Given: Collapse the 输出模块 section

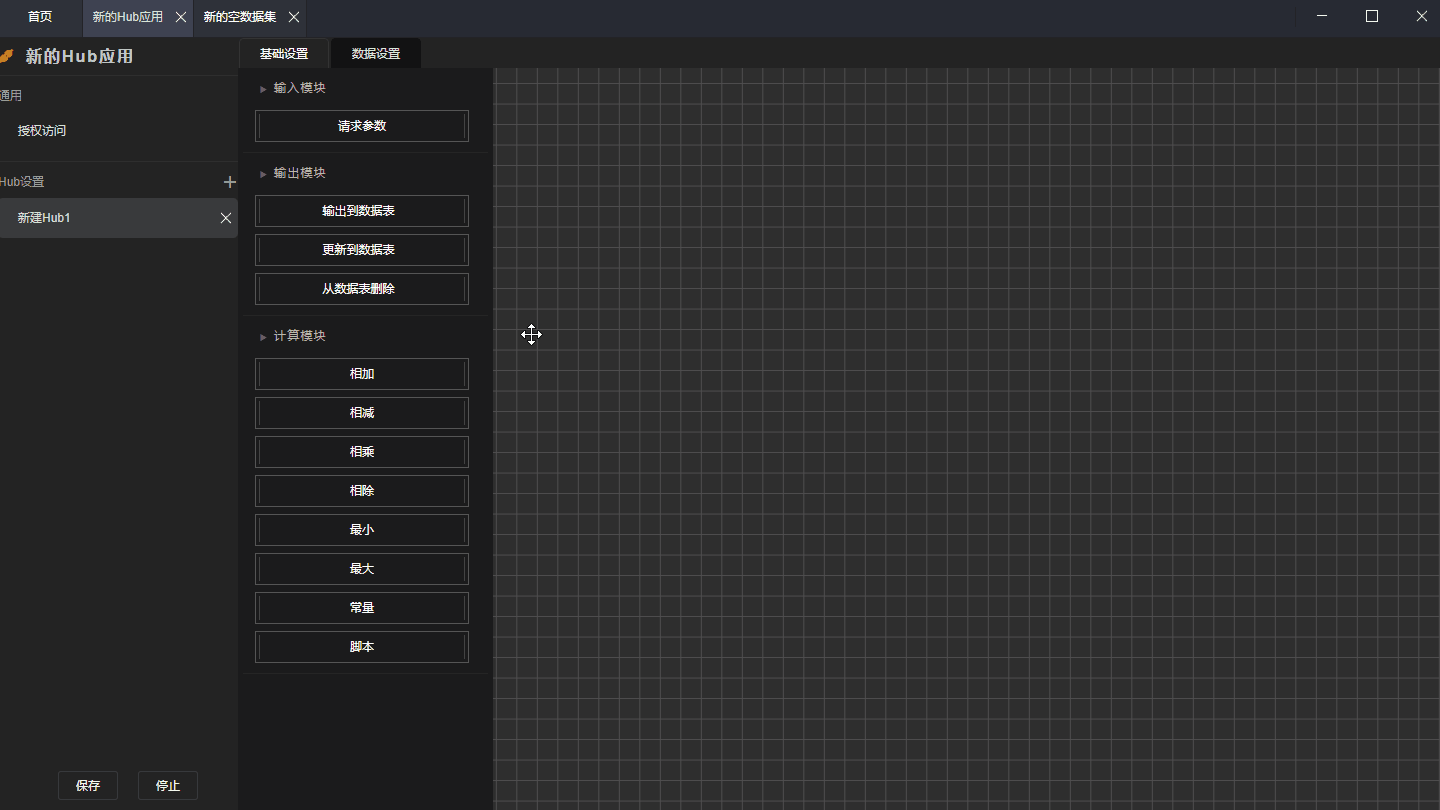Looking at the screenshot, I should pos(263,174).
